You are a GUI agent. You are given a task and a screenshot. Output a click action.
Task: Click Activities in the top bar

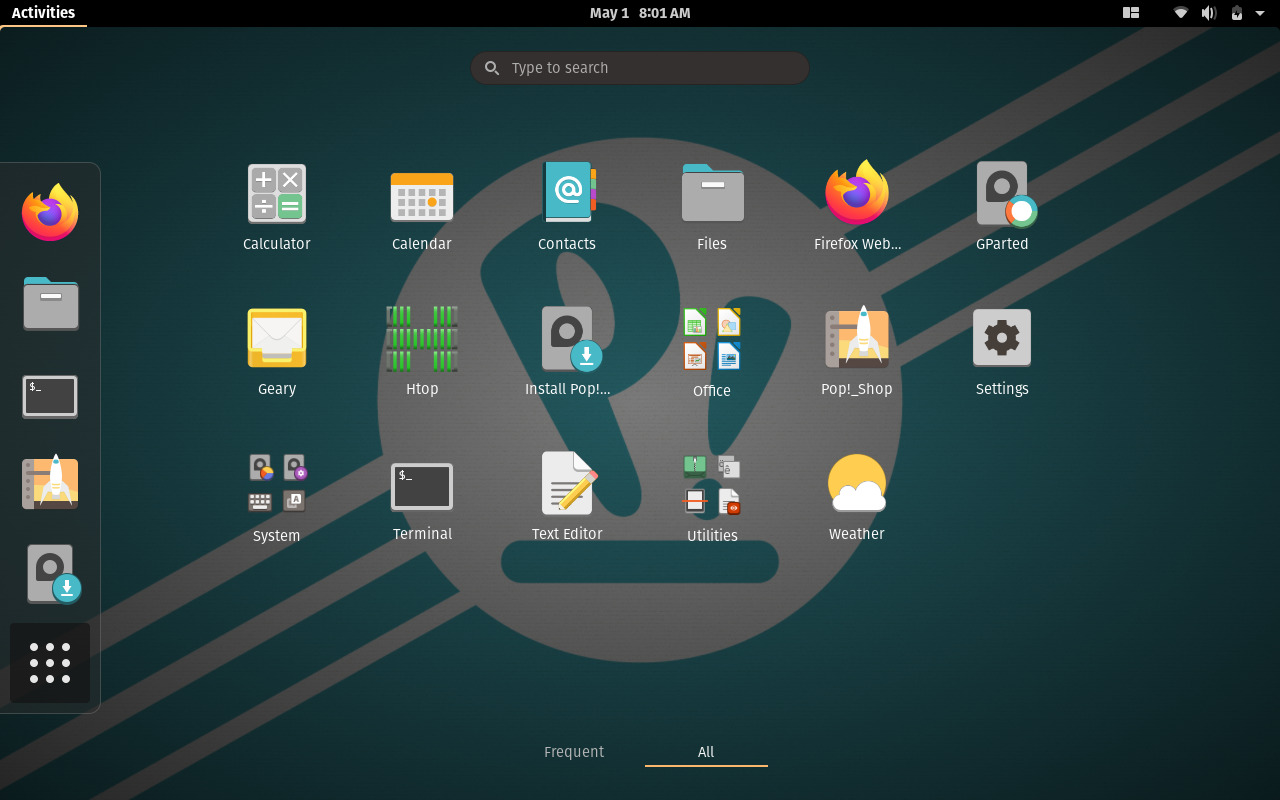(x=44, y=13)
